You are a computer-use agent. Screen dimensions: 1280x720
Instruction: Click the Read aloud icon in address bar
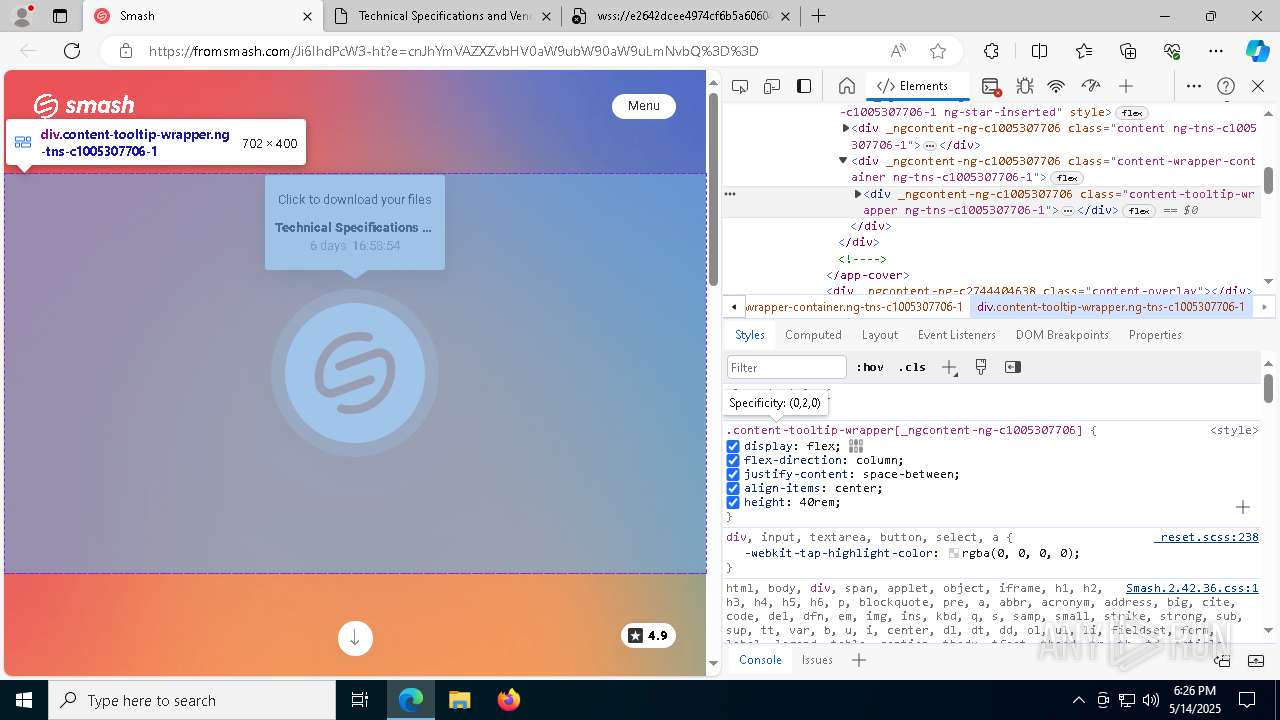tap(898, 51)
